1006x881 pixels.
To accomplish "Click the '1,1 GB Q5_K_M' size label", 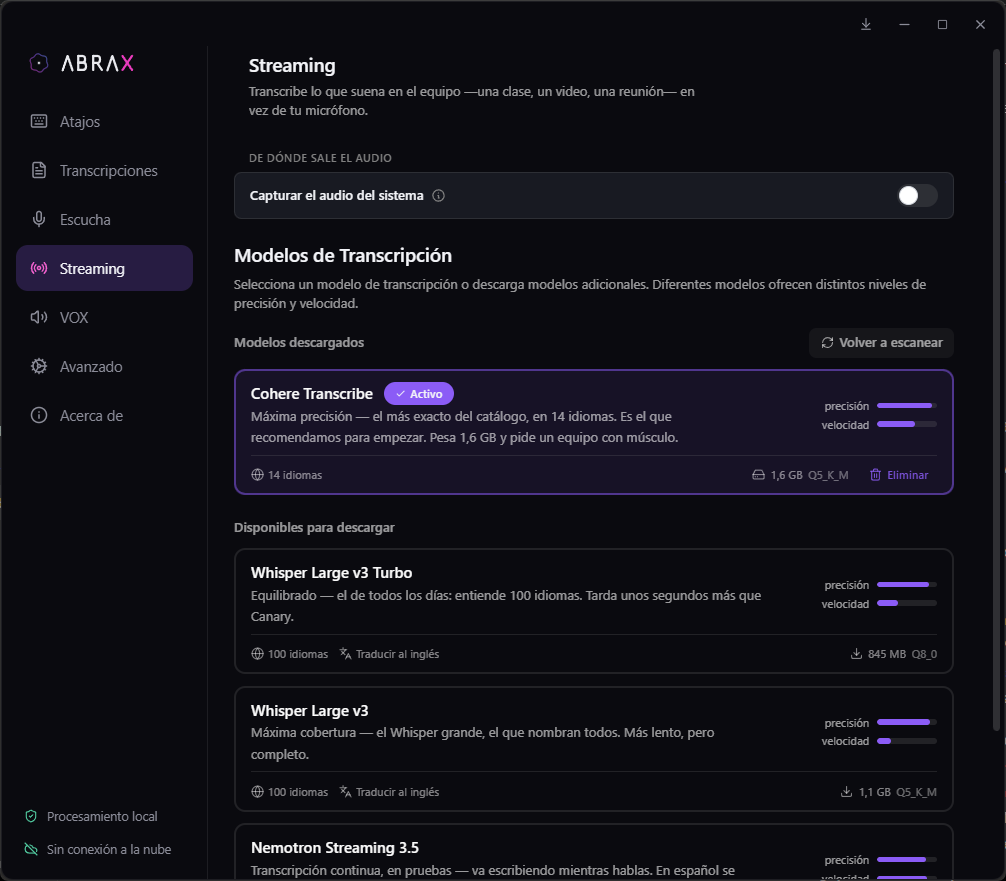I will 898,792.
